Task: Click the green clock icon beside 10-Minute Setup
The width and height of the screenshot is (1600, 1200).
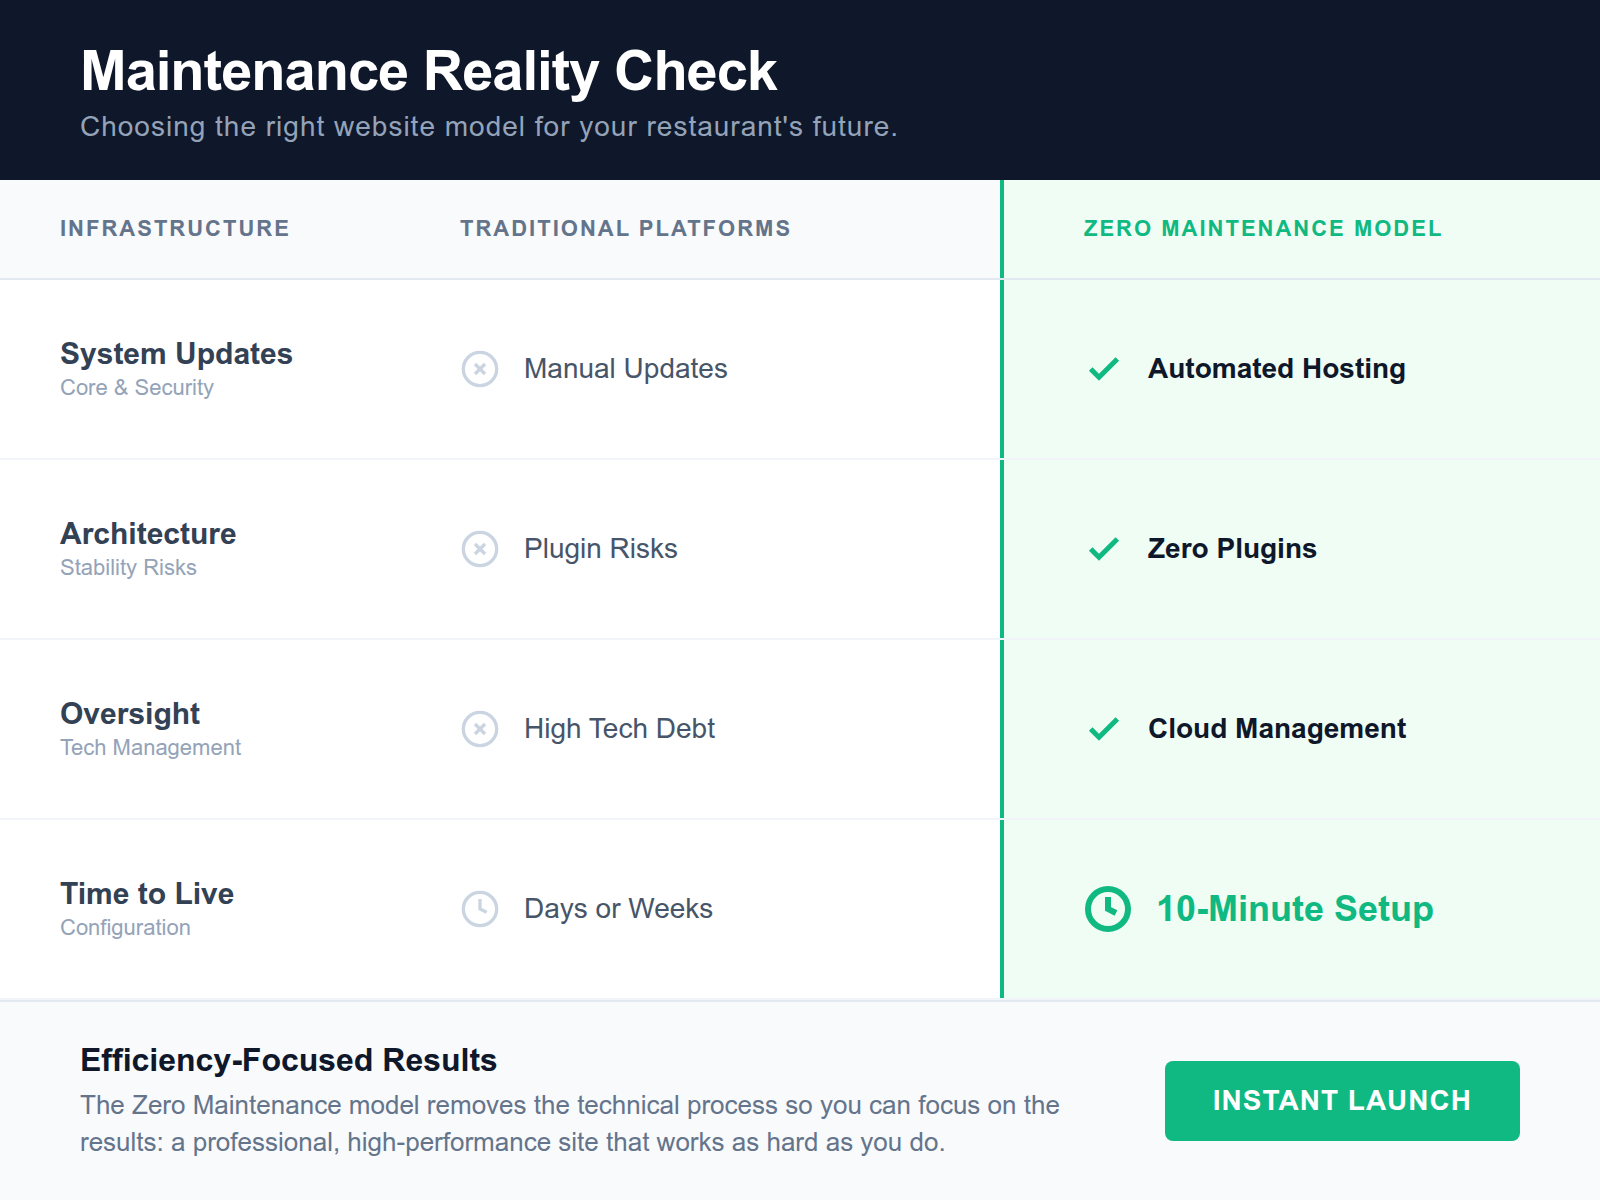Action: click(1107, 909)
